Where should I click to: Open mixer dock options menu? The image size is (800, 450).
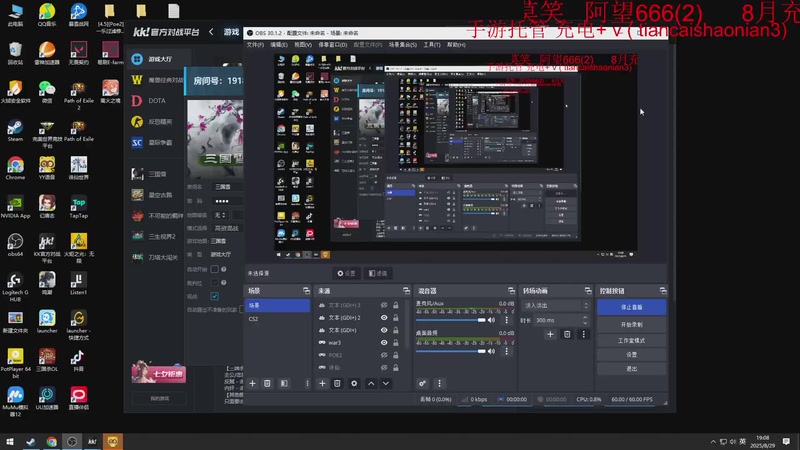[439, 383]
